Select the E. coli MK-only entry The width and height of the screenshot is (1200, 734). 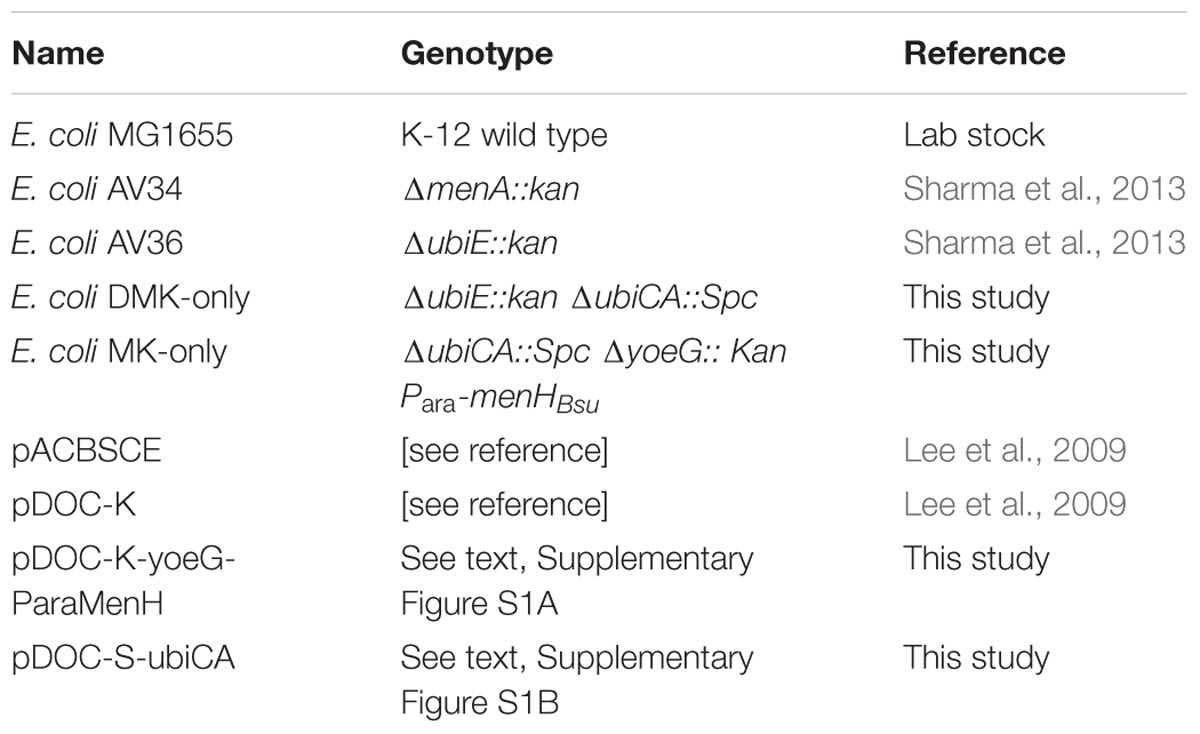point(119,351)
